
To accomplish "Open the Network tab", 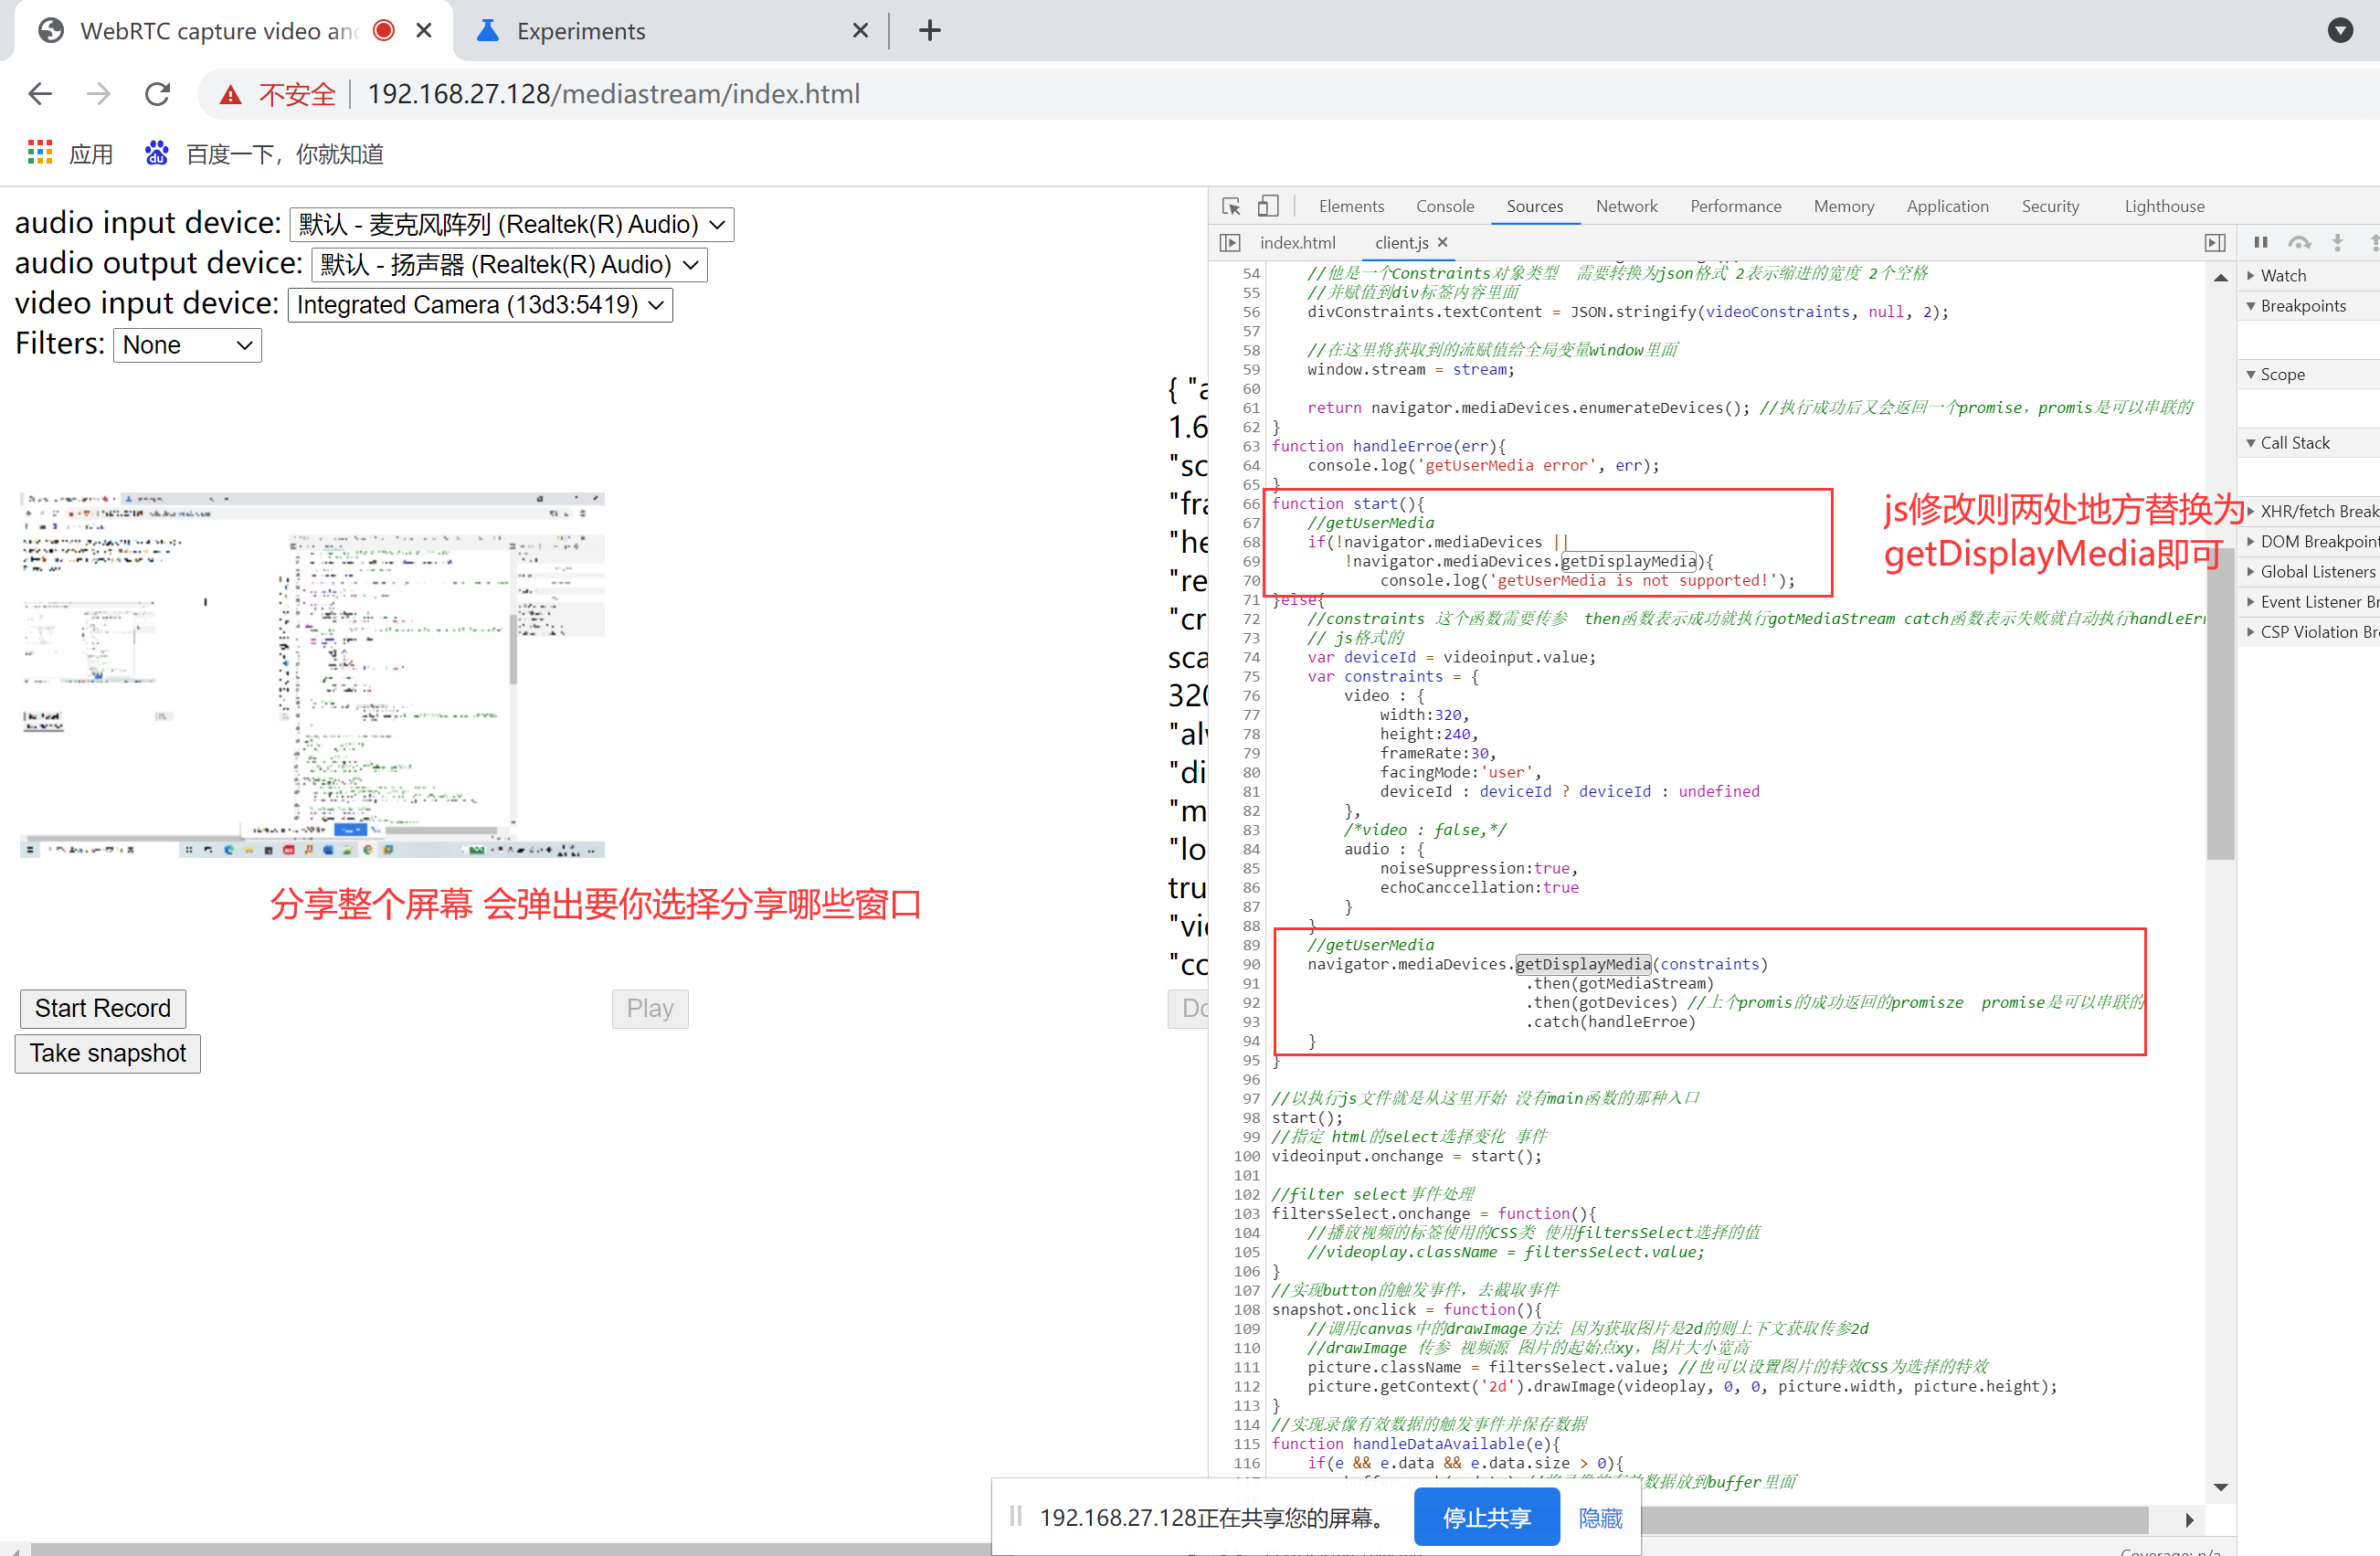I will click(x=1625, y=206).
